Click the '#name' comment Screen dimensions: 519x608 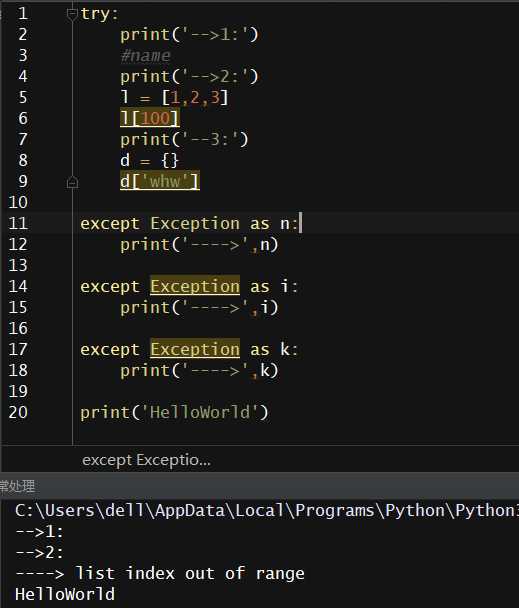145,56
